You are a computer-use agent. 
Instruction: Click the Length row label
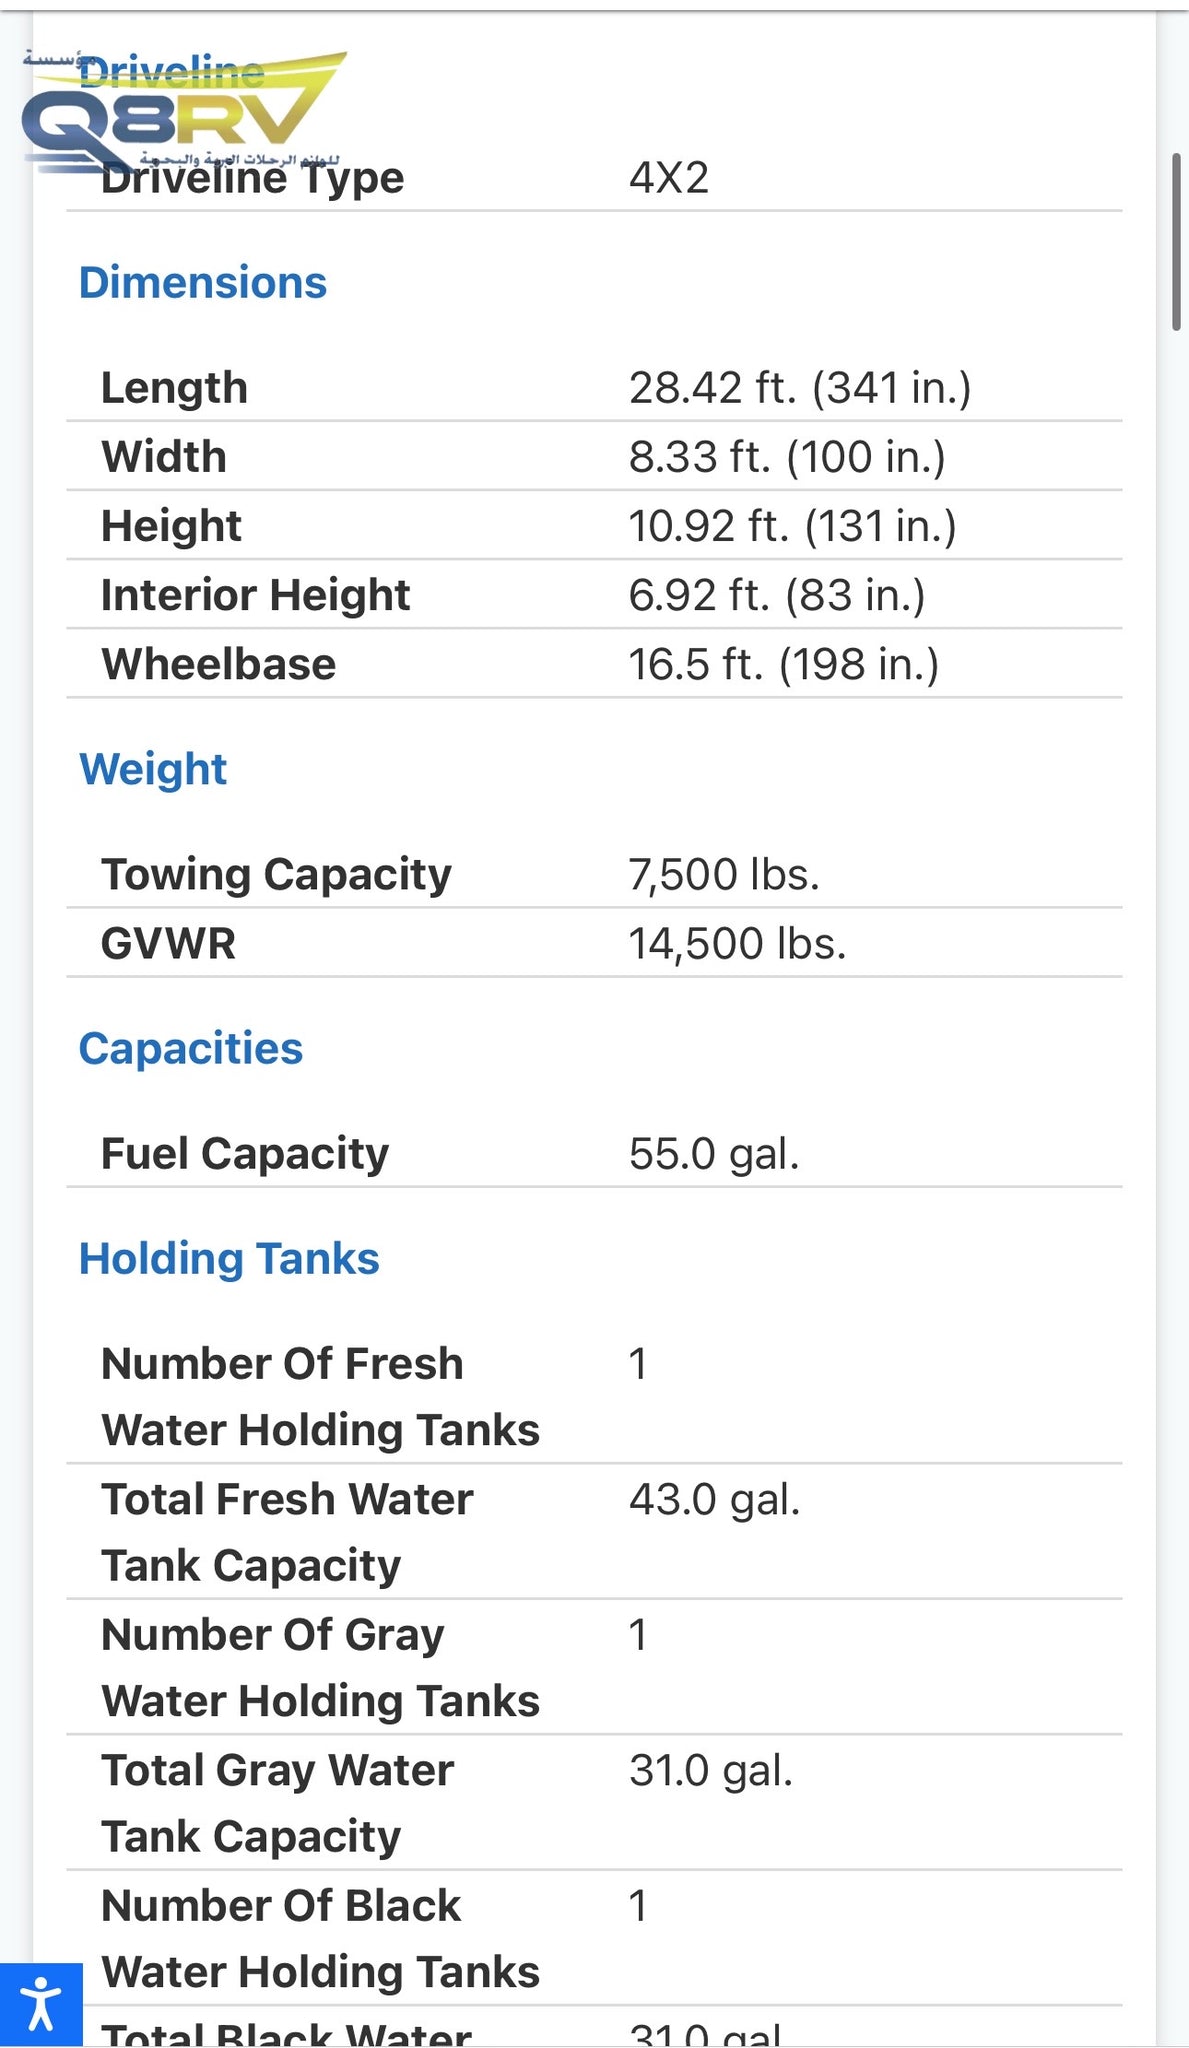coord(174,388)
